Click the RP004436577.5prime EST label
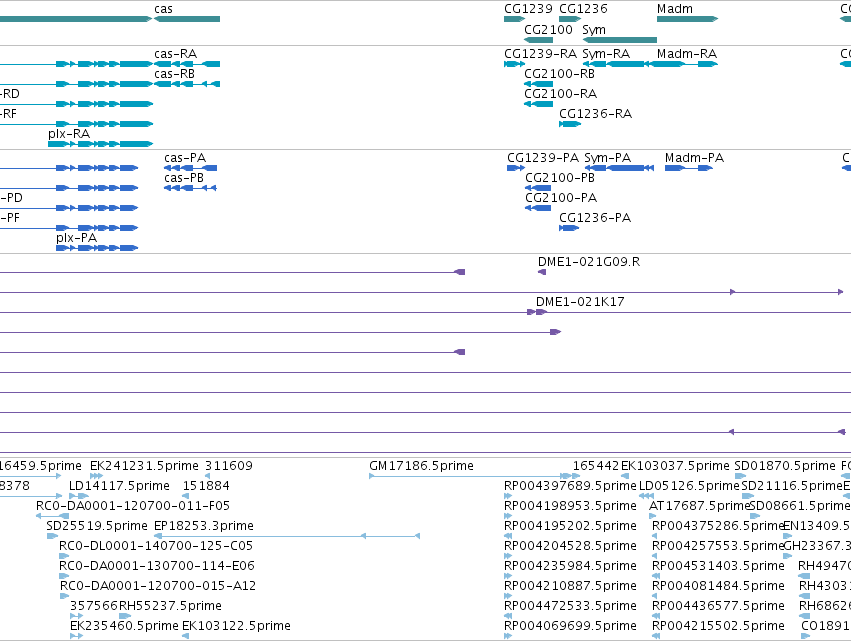851x641 pixels. [x=718, y=606]
